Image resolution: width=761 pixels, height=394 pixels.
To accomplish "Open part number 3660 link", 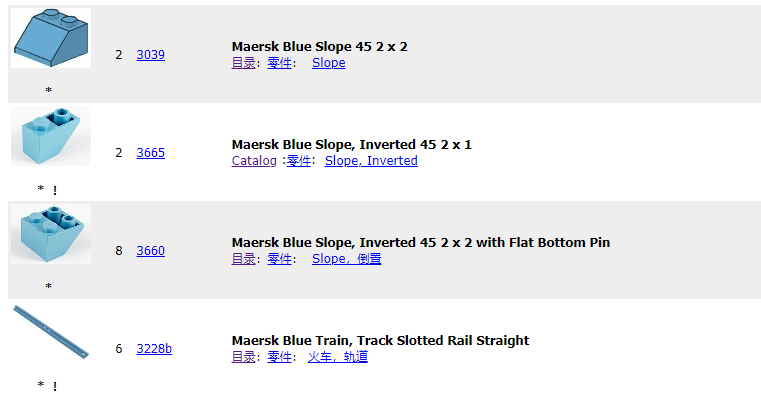I will coord(150,251).
